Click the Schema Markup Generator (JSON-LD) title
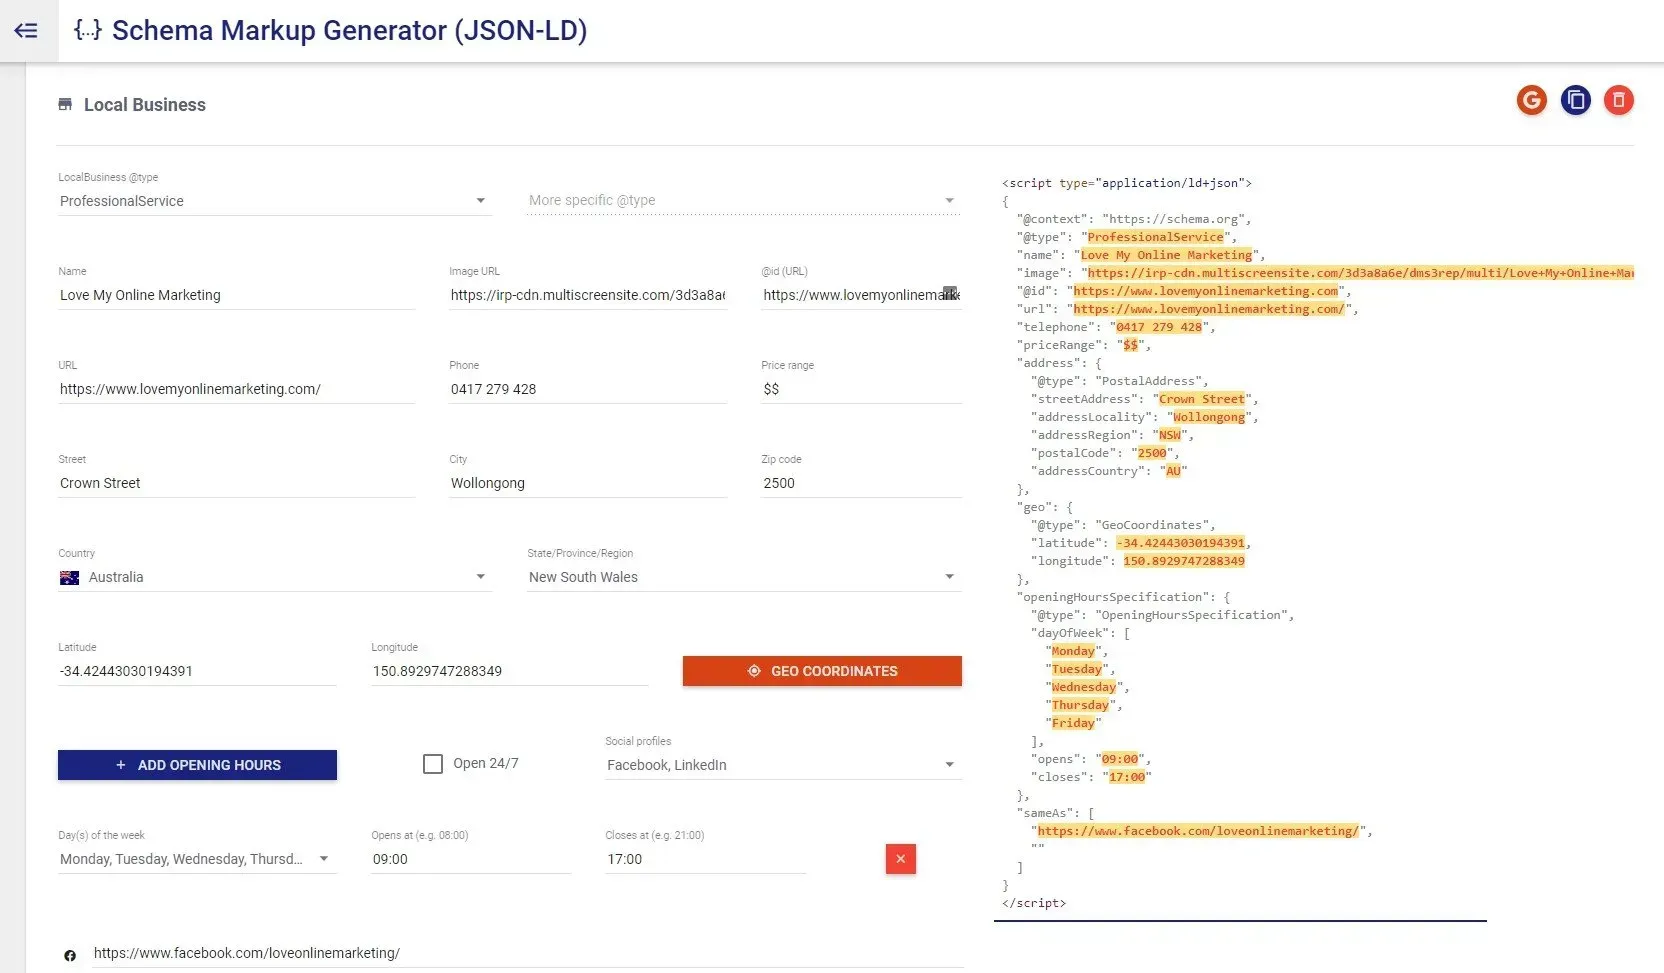The width and height of the screenshot is (1664, 973). 350,30
